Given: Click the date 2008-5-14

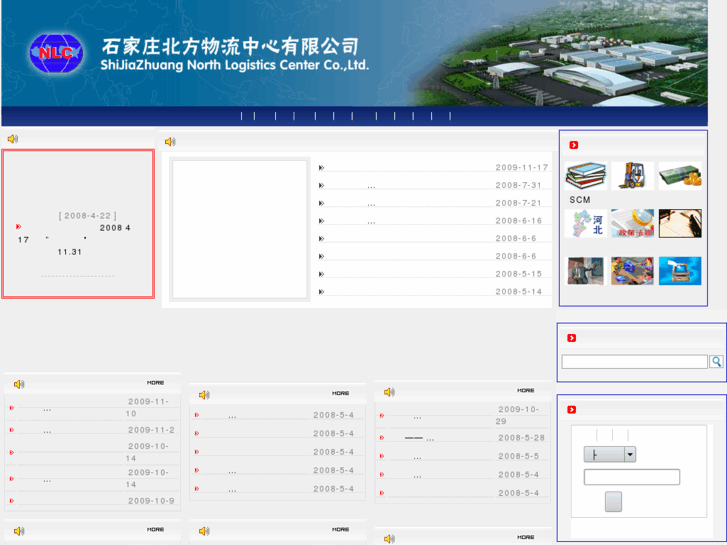Looking at the screenshot, I should (518, 291).
